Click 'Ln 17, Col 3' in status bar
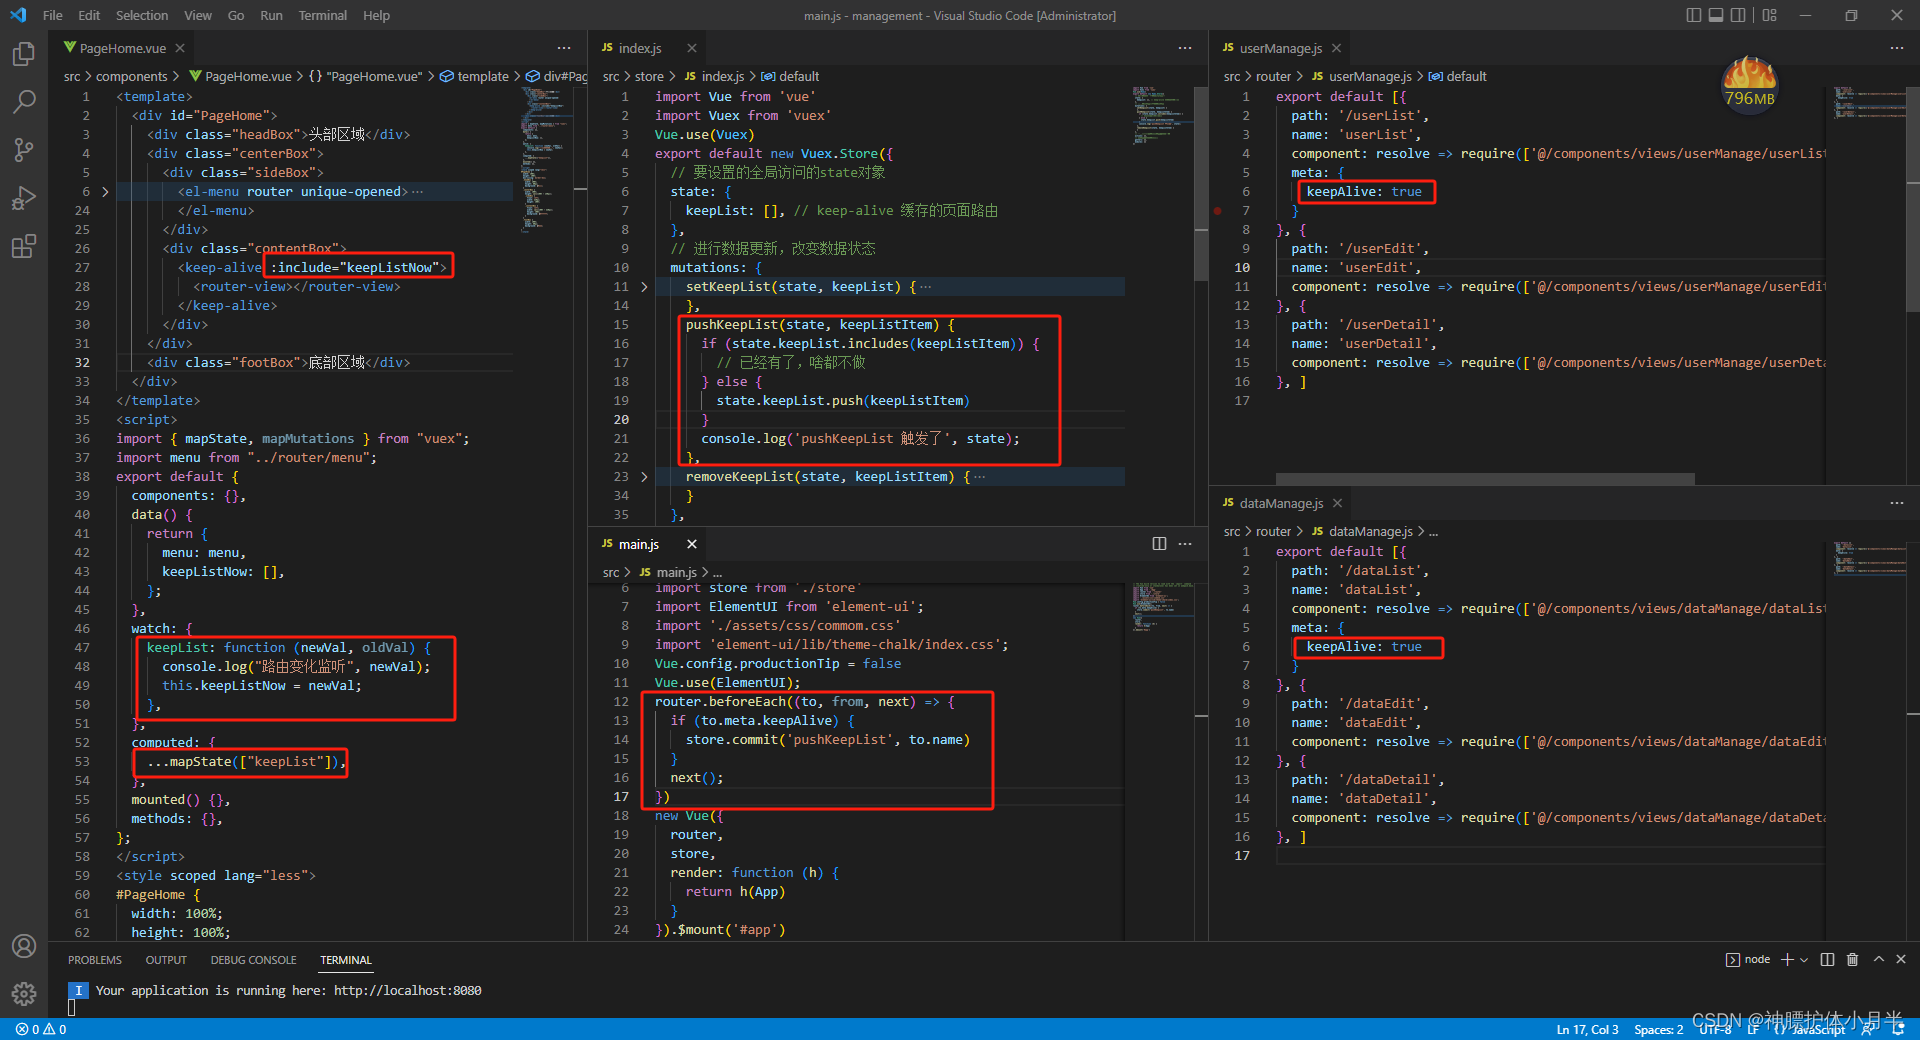Screen dimensions: 1920x1040 1587,1029
